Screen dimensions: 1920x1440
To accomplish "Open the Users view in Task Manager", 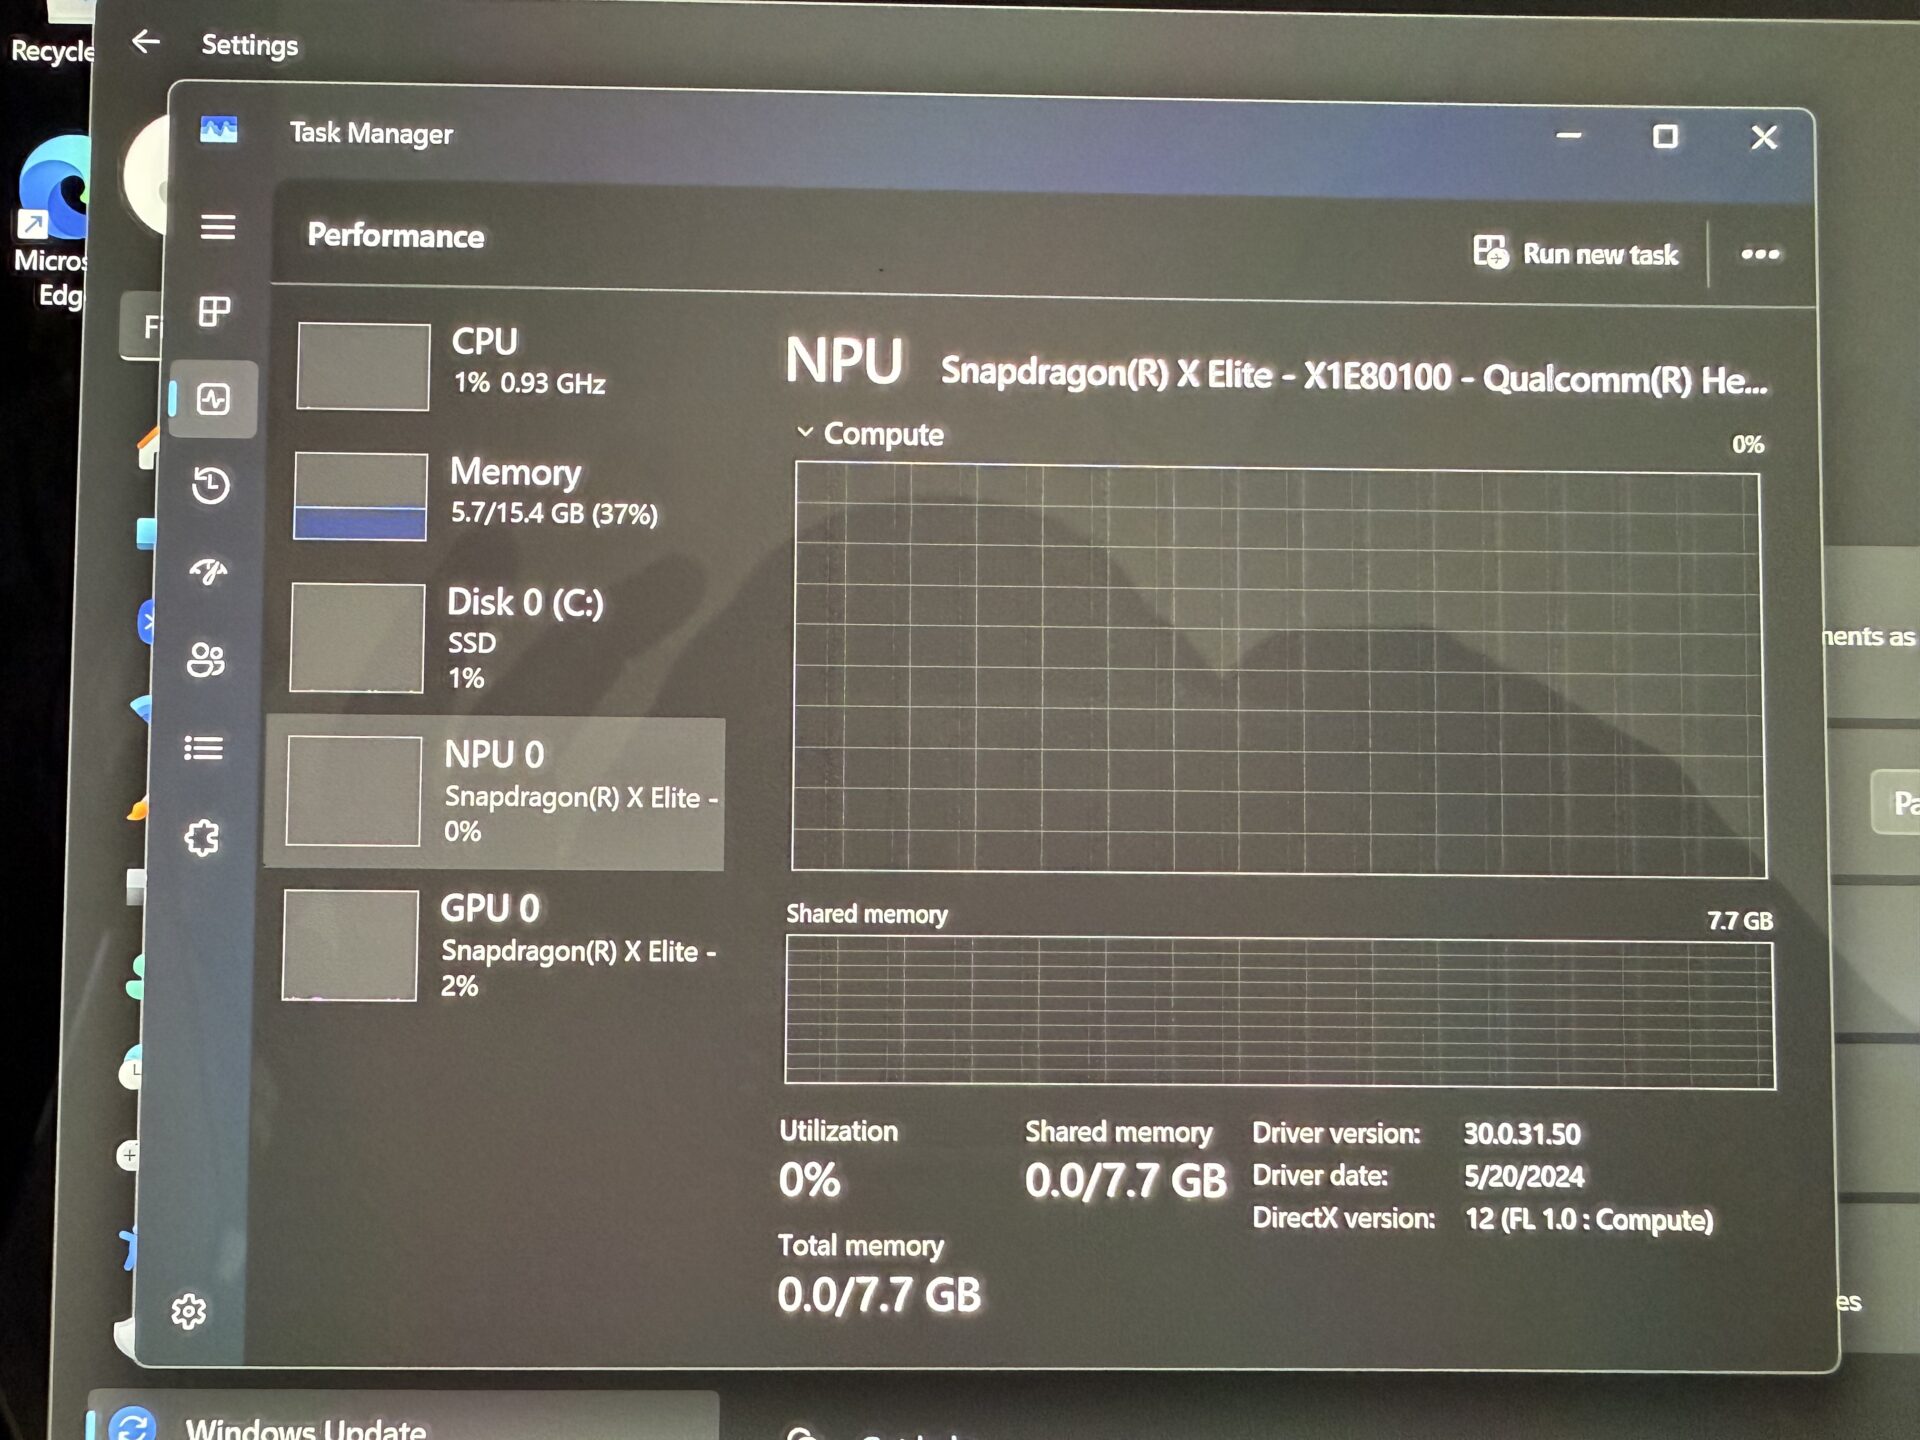I will 206,660.
